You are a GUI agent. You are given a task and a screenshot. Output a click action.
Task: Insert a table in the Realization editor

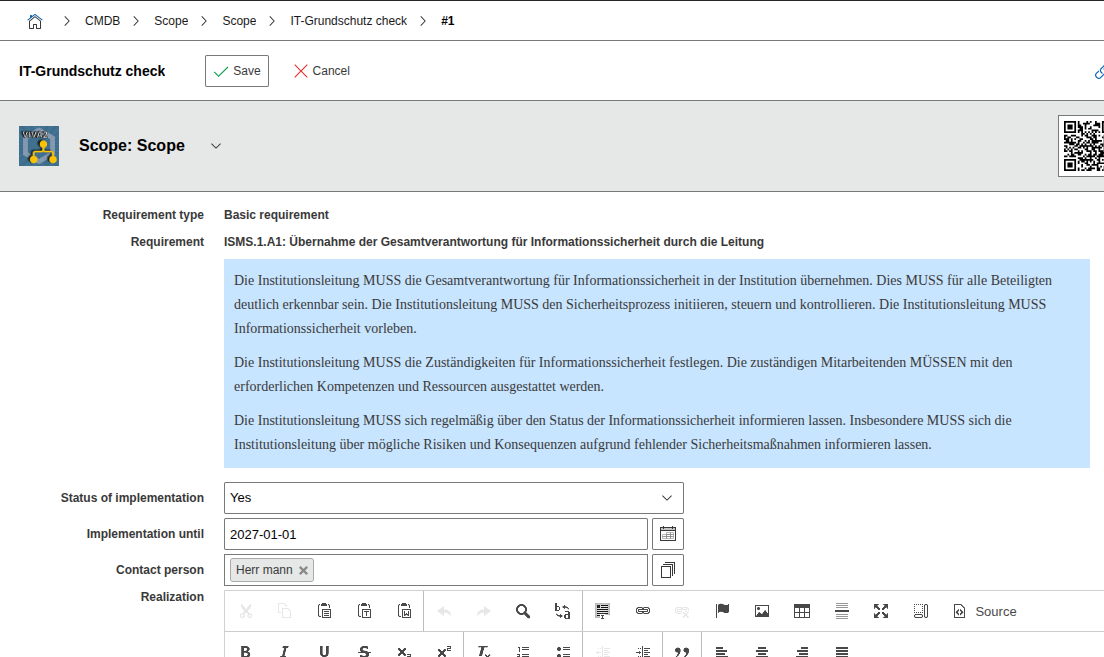(802, 611)
